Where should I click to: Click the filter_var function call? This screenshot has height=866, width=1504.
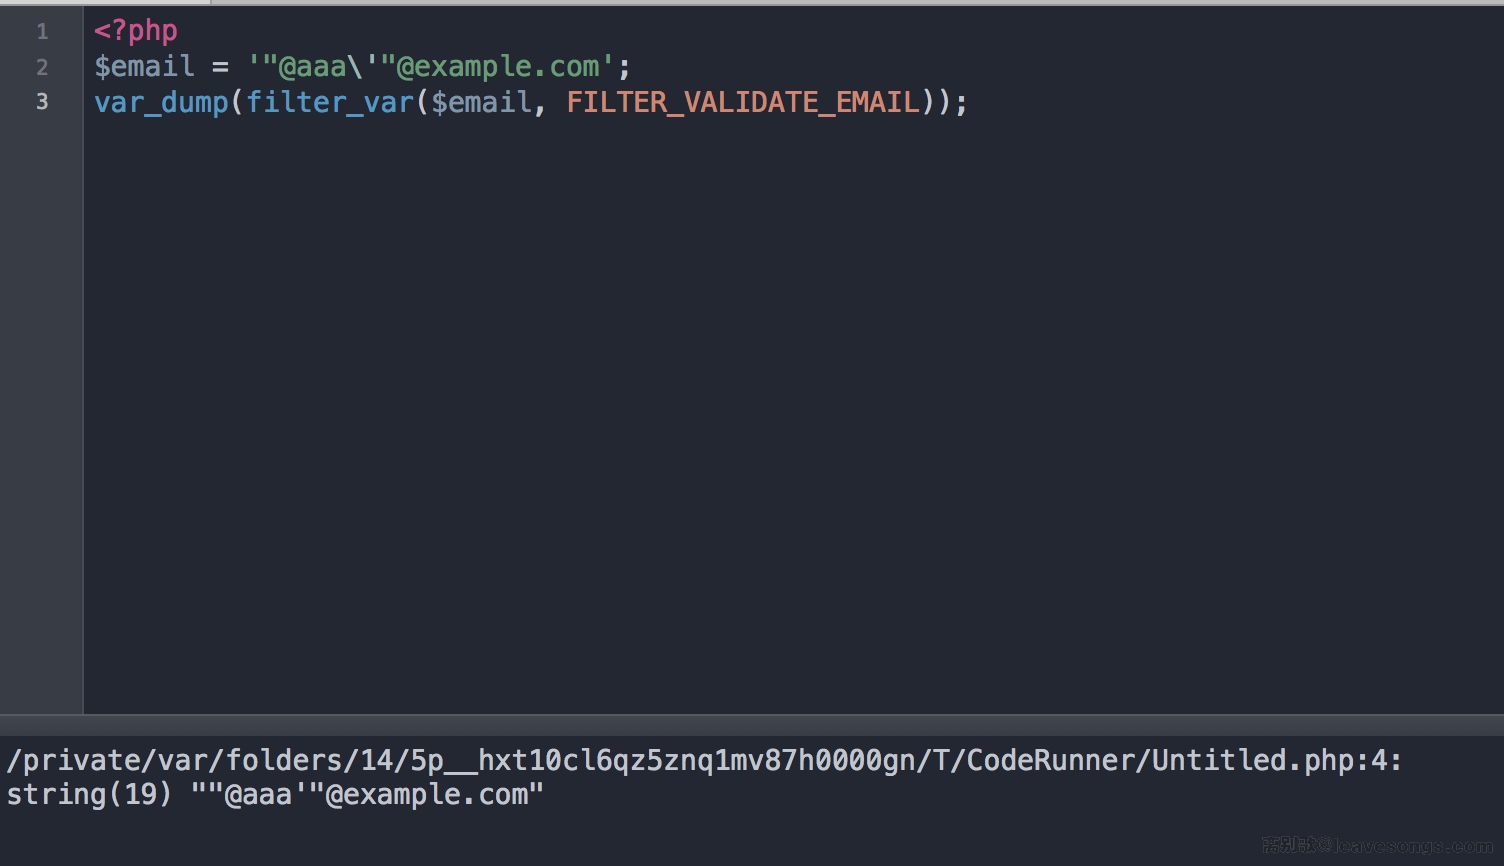pos(330,102)
